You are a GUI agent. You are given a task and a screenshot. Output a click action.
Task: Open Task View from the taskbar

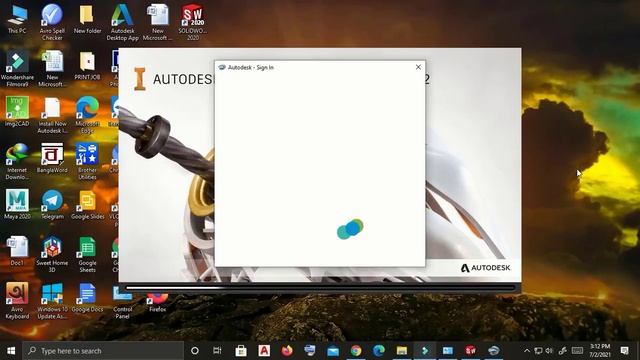[x=218, y=351]
